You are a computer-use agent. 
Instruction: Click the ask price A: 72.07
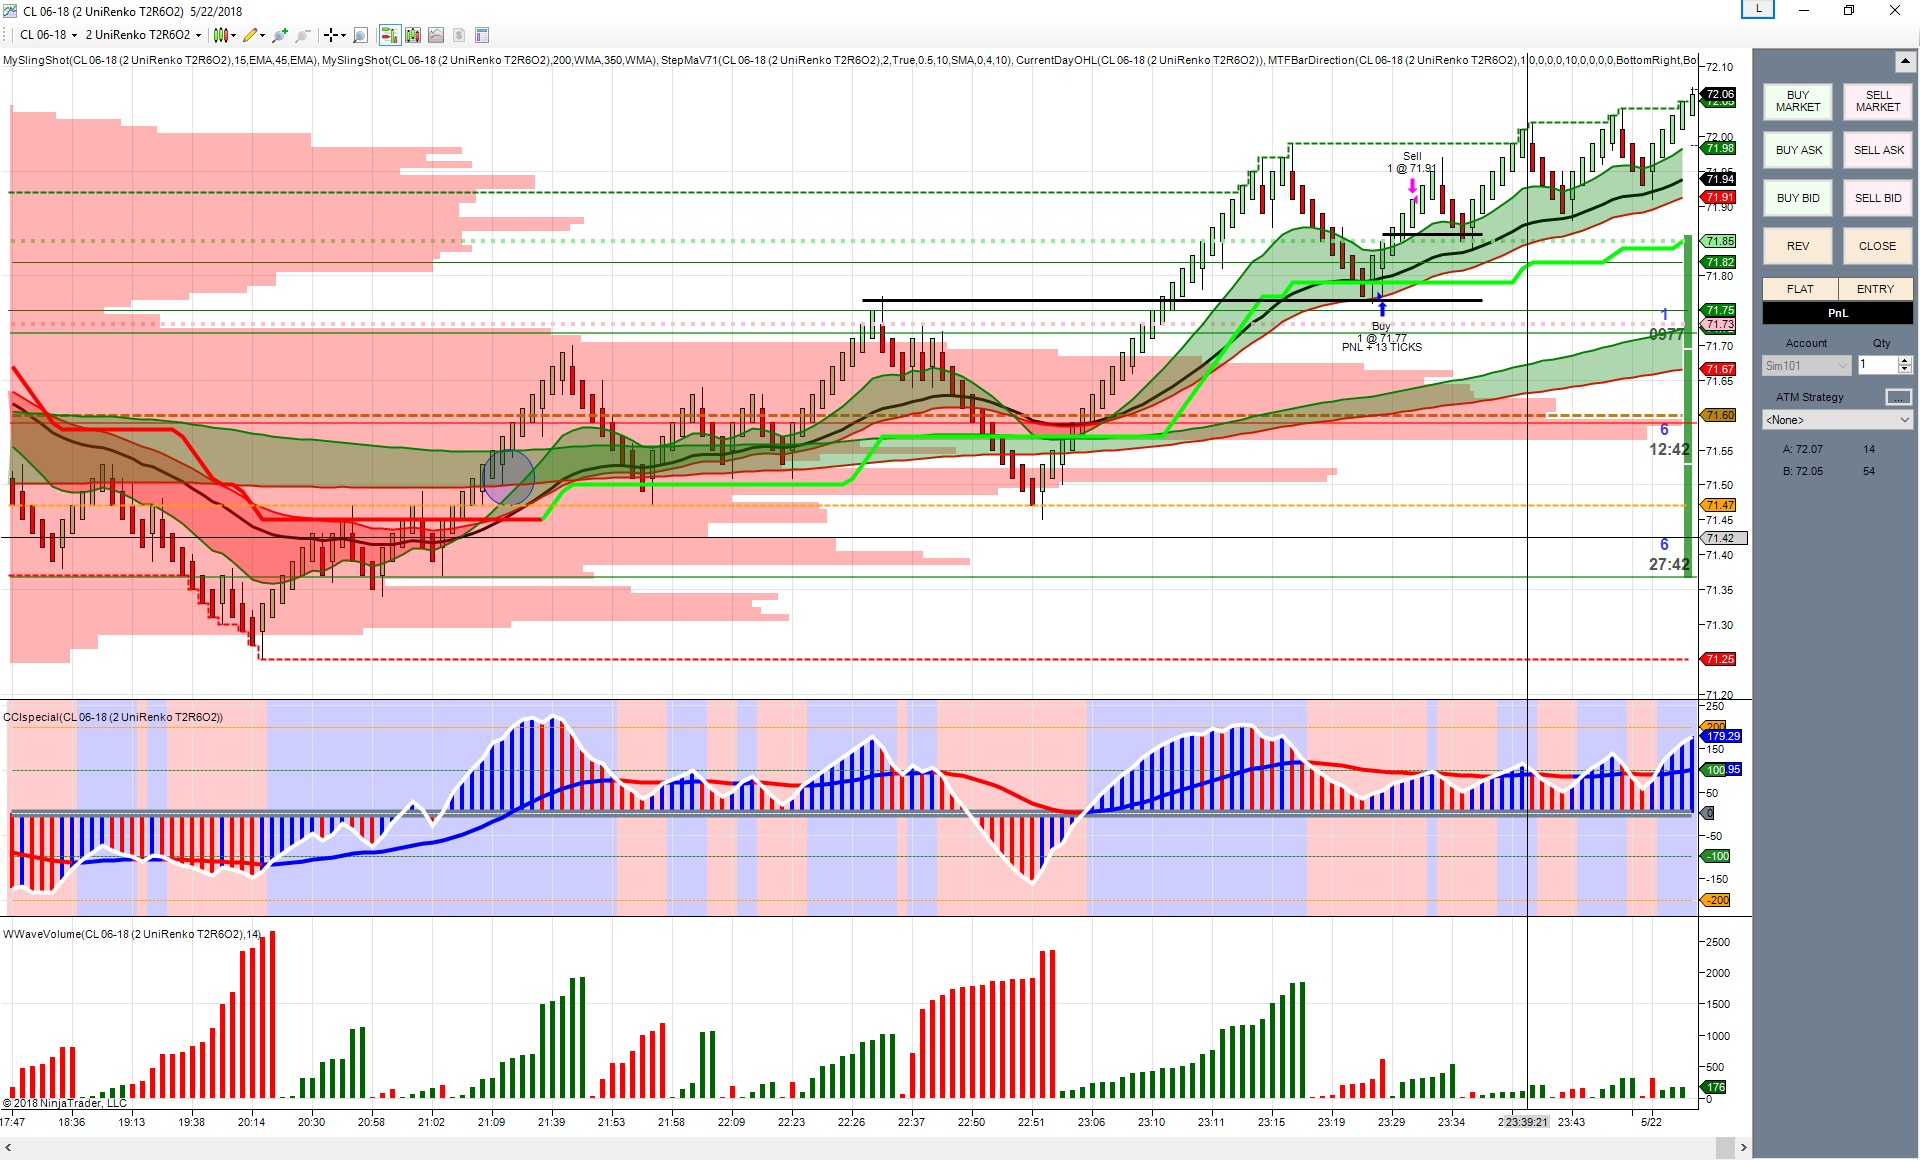pos(1802,450)
